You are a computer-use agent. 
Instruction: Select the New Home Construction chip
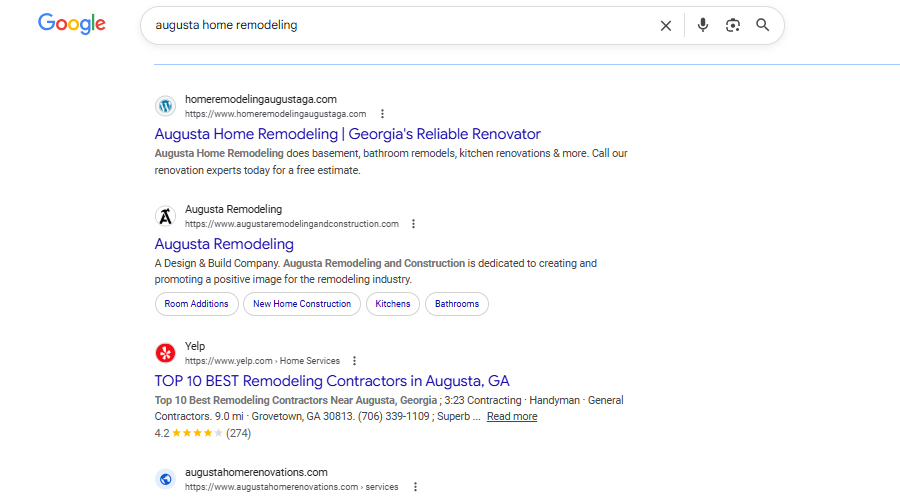tap(302, 304)
